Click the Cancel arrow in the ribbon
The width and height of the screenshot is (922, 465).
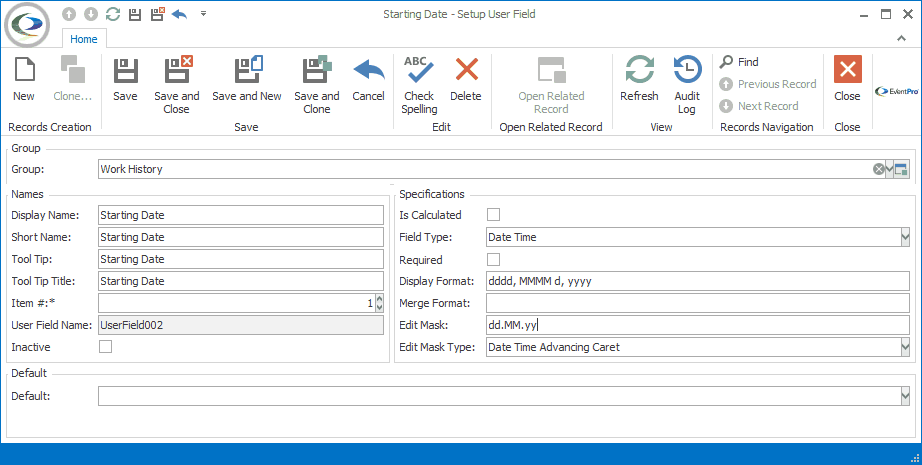click(x=369, y=69)
